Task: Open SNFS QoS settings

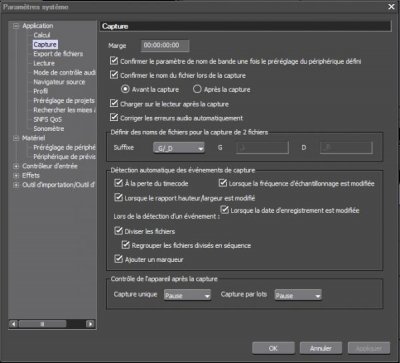Action: (x=47, y=119)
